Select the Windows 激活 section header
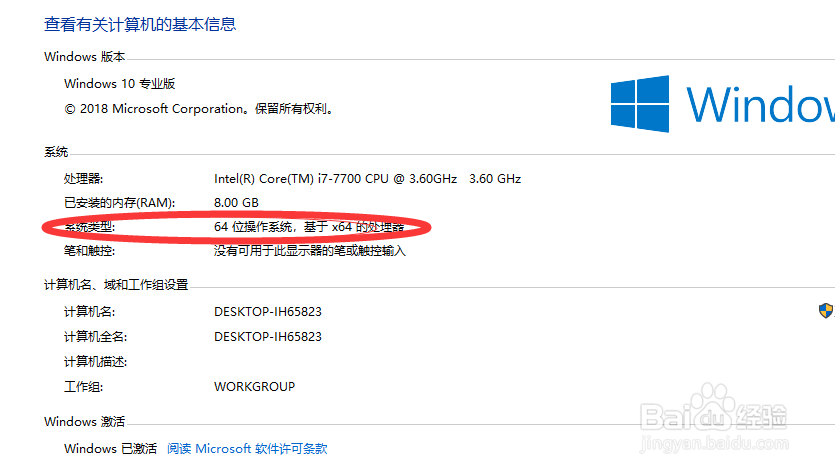This screenshot has width=835, height=472. [x=85, y=421]
